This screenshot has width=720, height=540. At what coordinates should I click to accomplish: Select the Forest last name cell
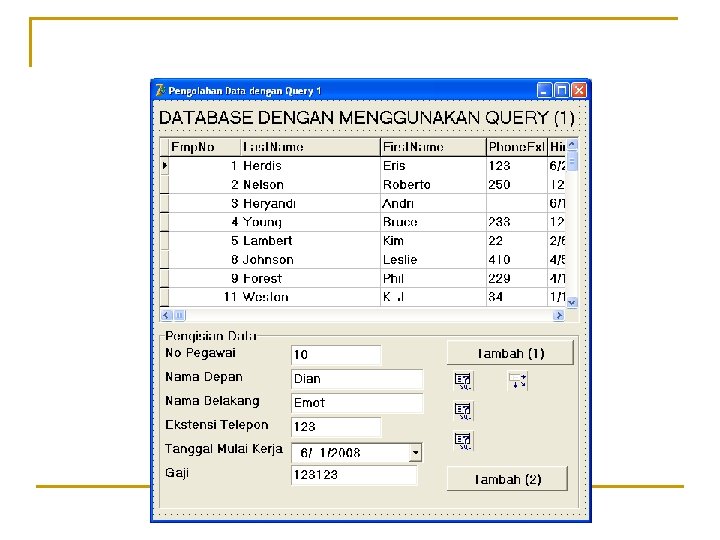point(310,279)
